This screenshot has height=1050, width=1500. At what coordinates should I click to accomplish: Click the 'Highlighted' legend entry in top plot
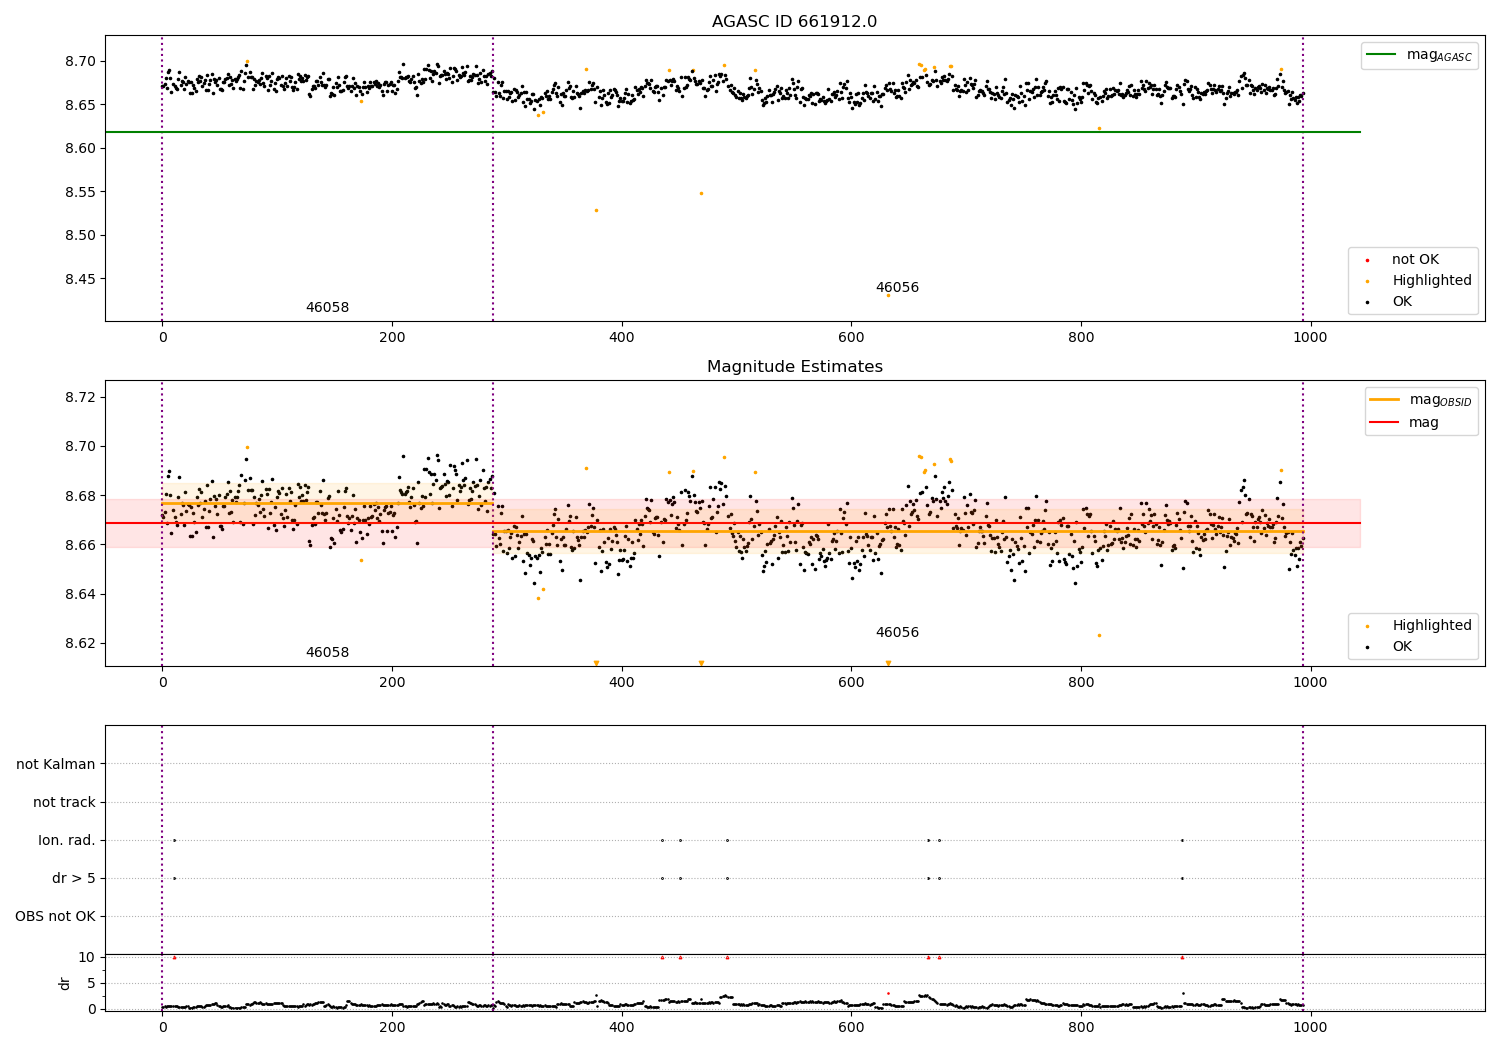coord(1418,281)
